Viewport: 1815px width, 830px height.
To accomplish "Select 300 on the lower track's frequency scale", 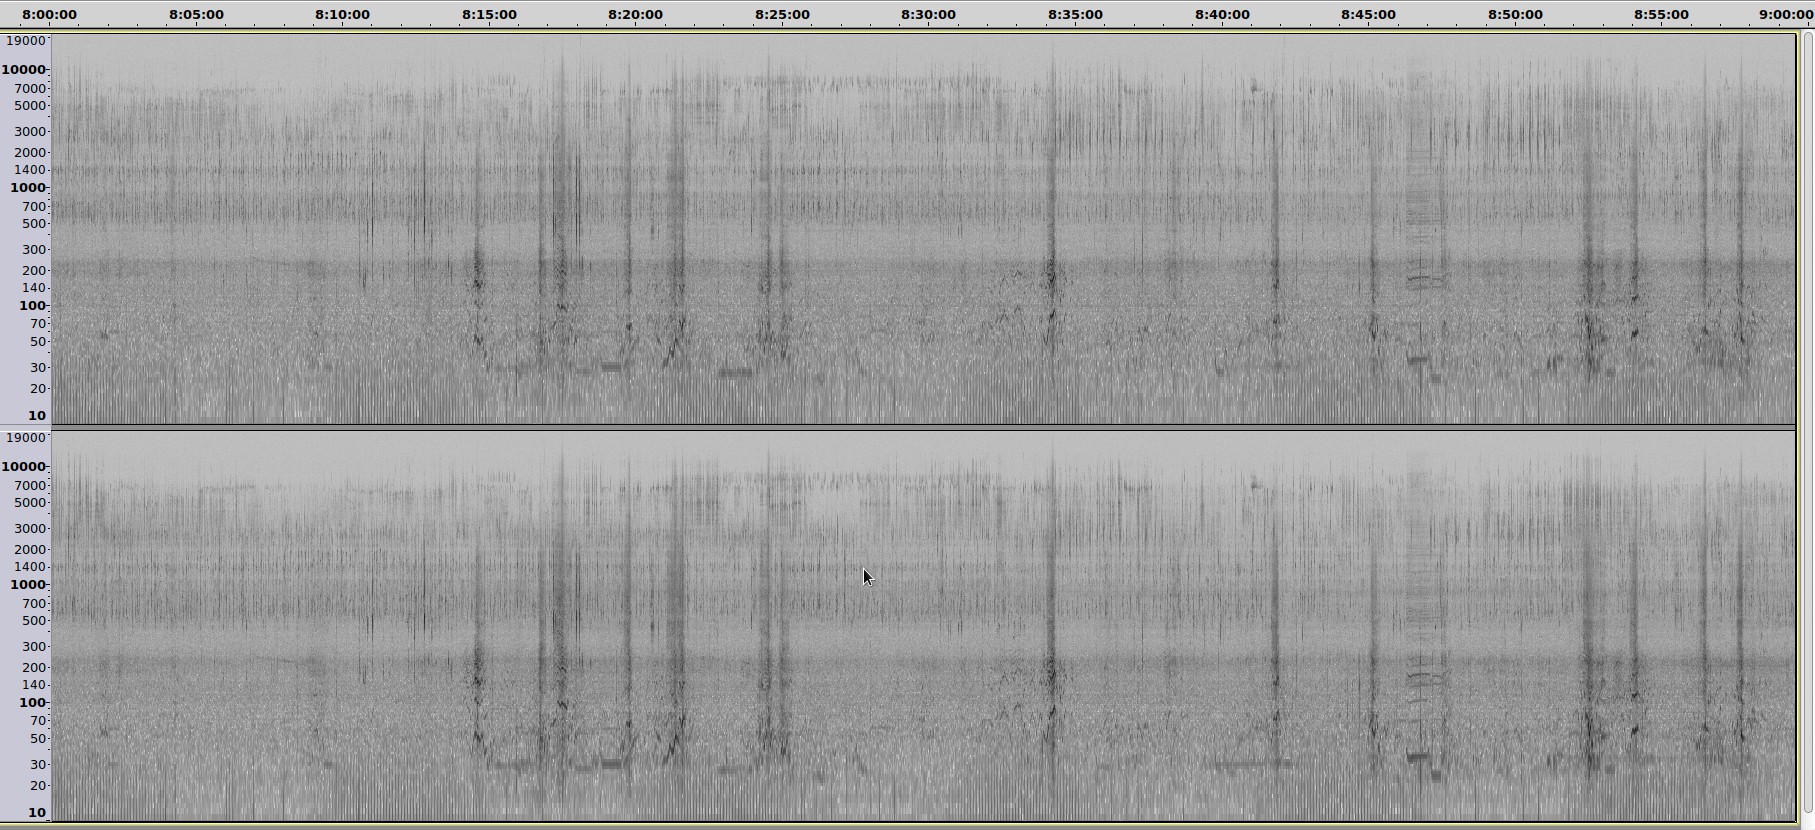I will [35, 647].
